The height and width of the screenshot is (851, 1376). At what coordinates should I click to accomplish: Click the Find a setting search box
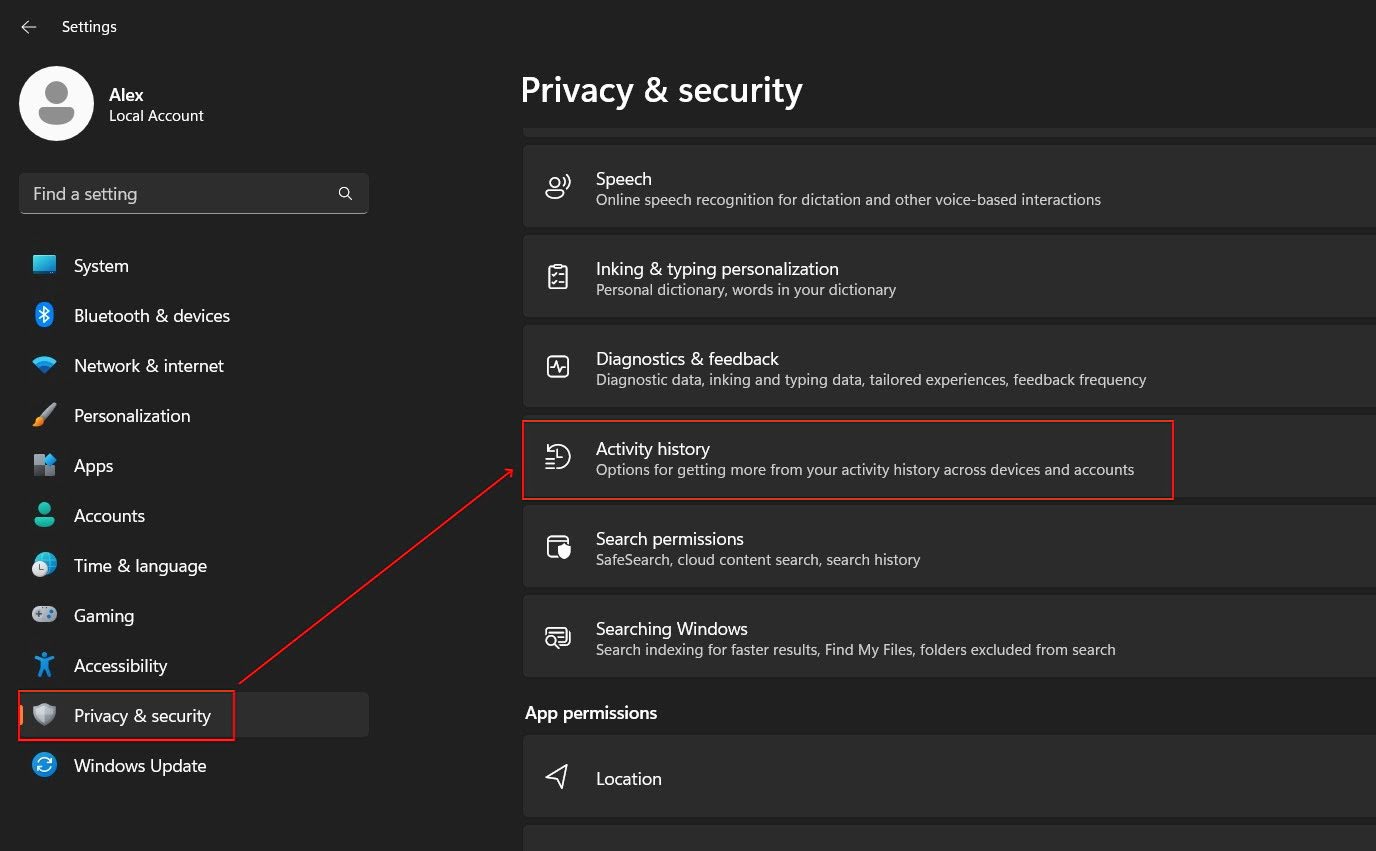(x=180, y=194)
